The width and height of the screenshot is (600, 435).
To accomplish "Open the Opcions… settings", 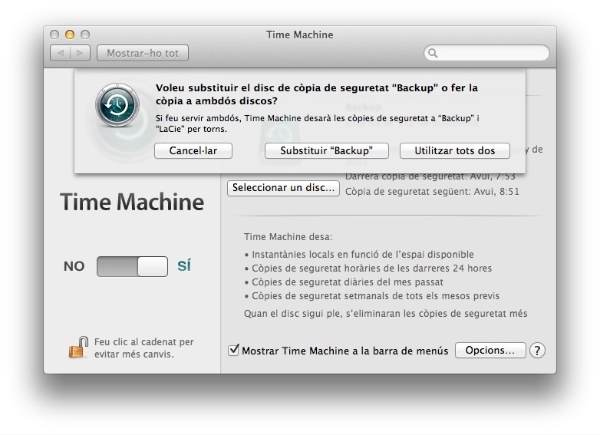I will click(x=490, y=350).
